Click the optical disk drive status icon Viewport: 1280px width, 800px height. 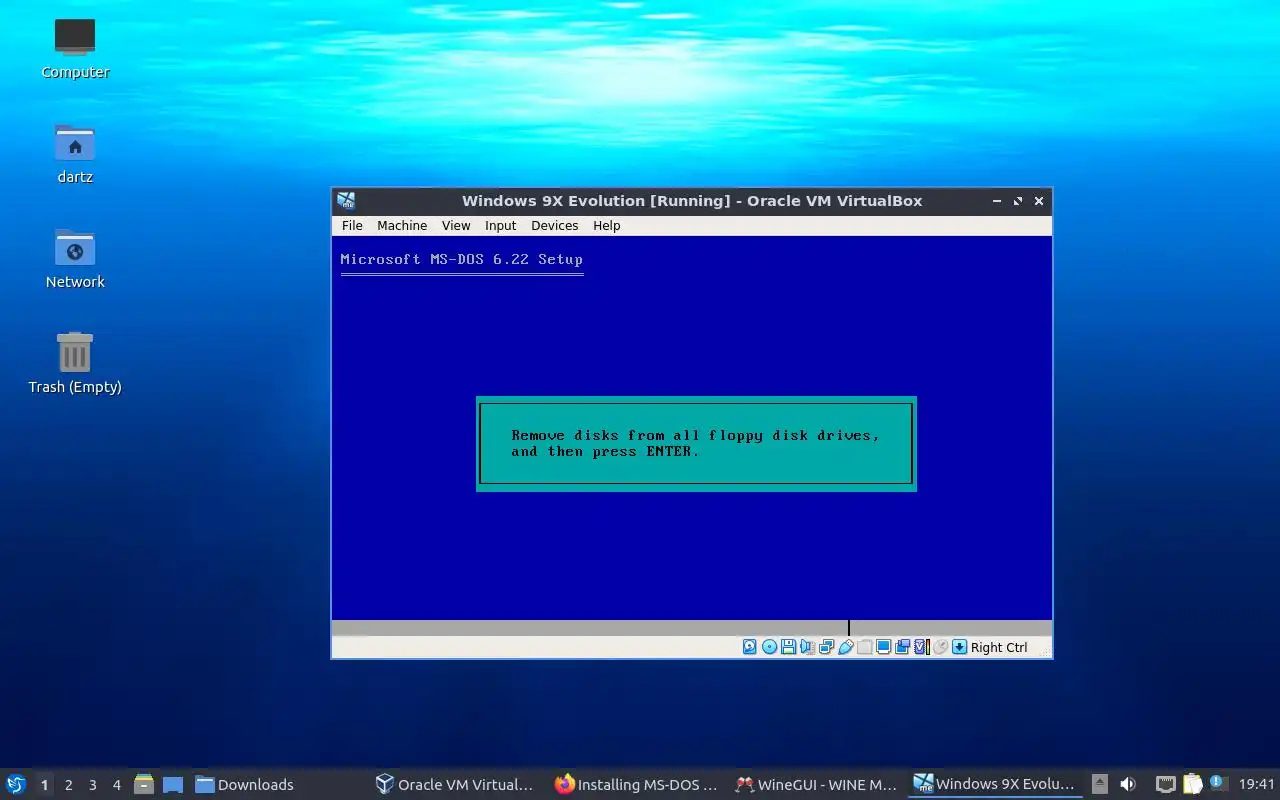click(x=769, y=647)
